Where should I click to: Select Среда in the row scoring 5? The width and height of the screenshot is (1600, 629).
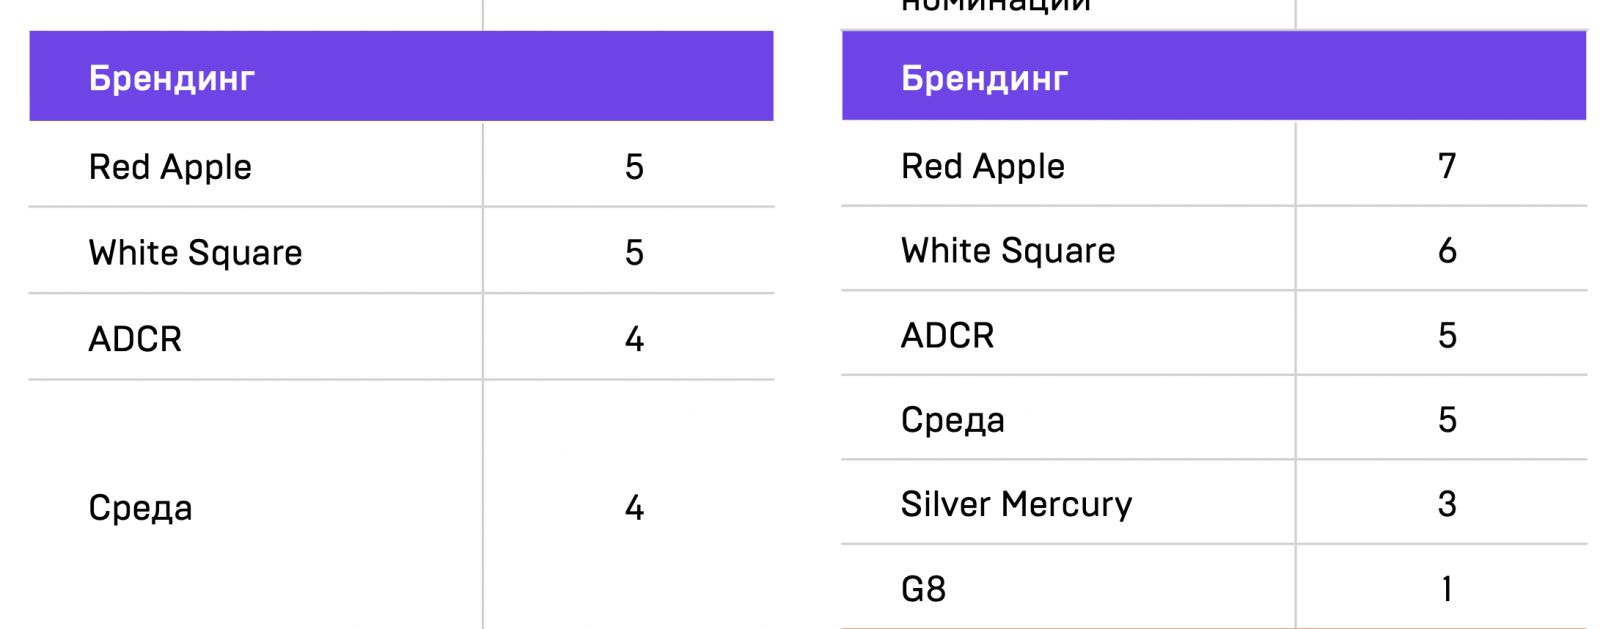point(952,420)
